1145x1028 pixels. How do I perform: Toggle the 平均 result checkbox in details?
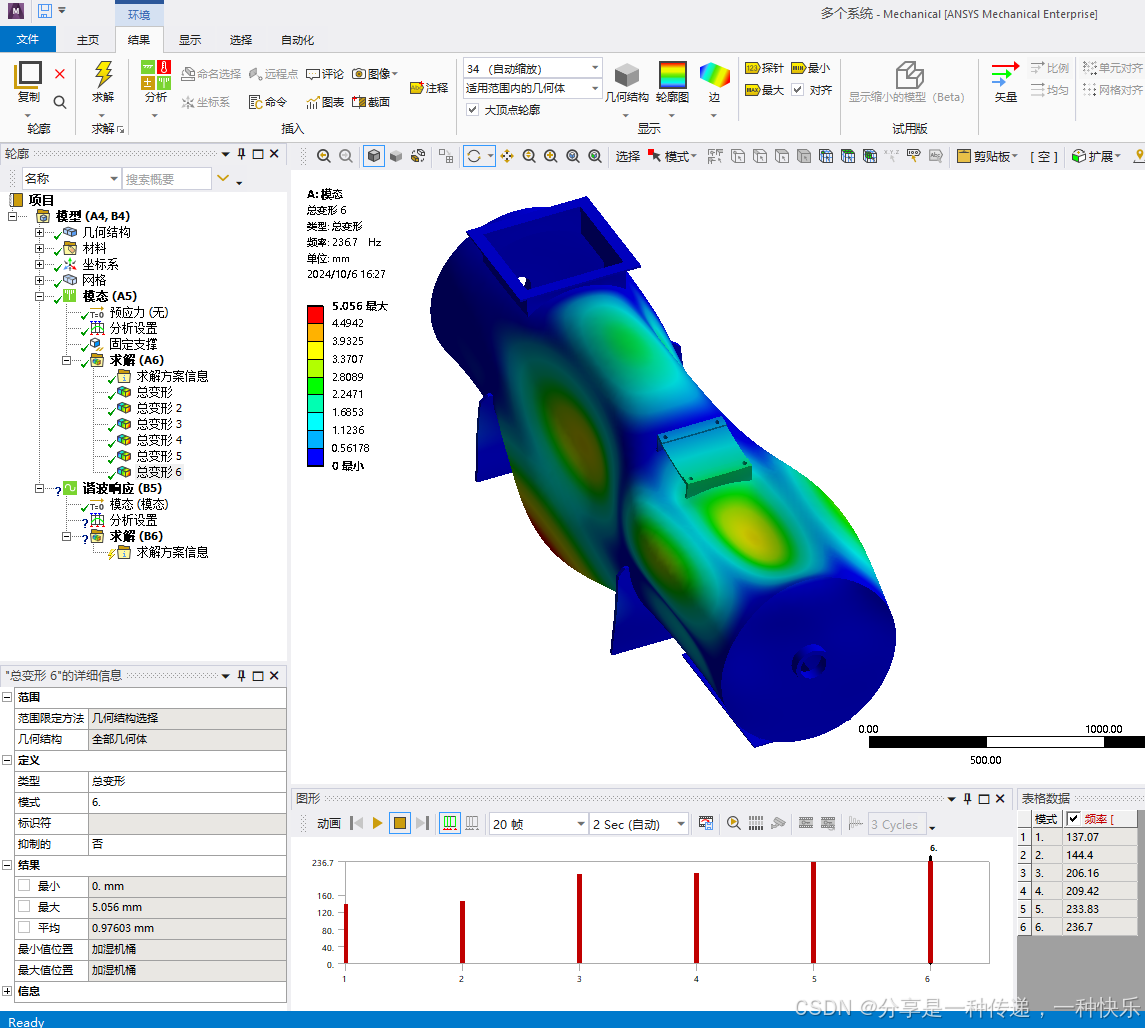click(24, 927)
